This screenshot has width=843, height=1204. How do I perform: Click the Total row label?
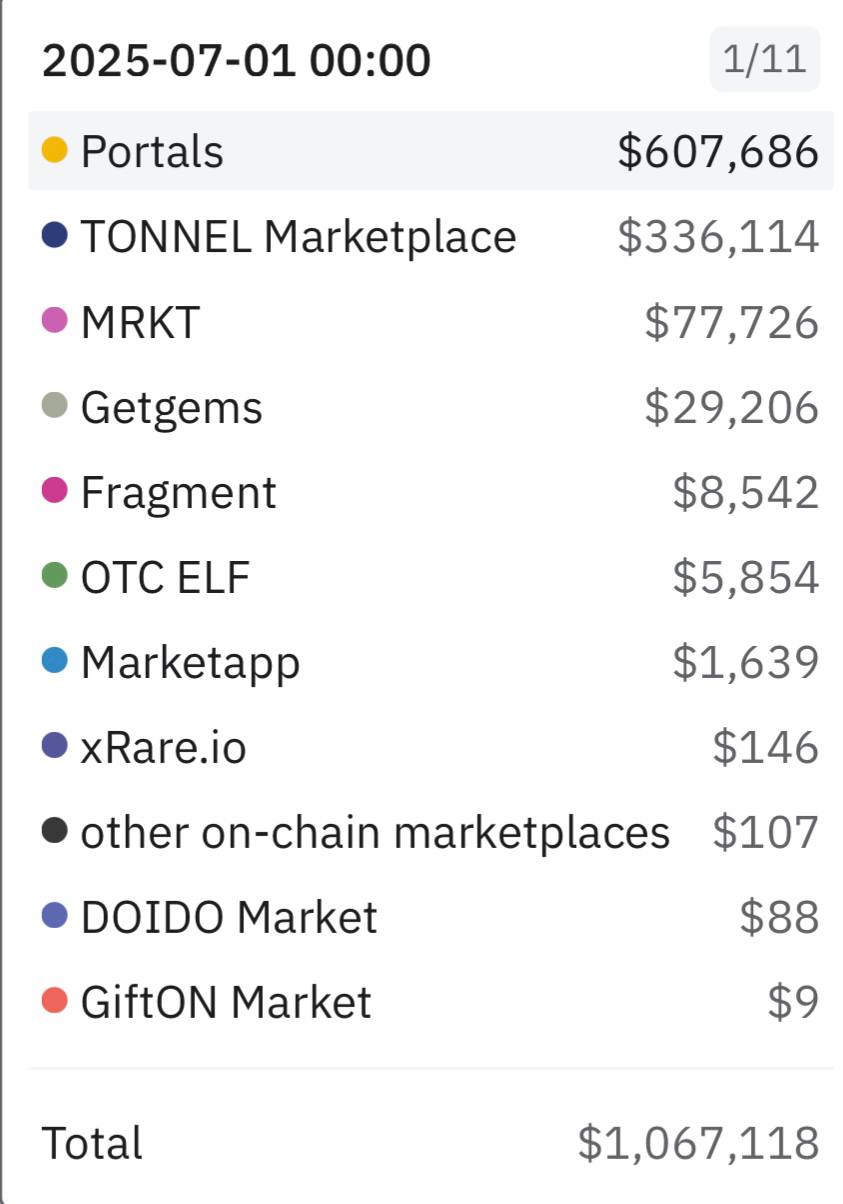tap(92, 1143)
